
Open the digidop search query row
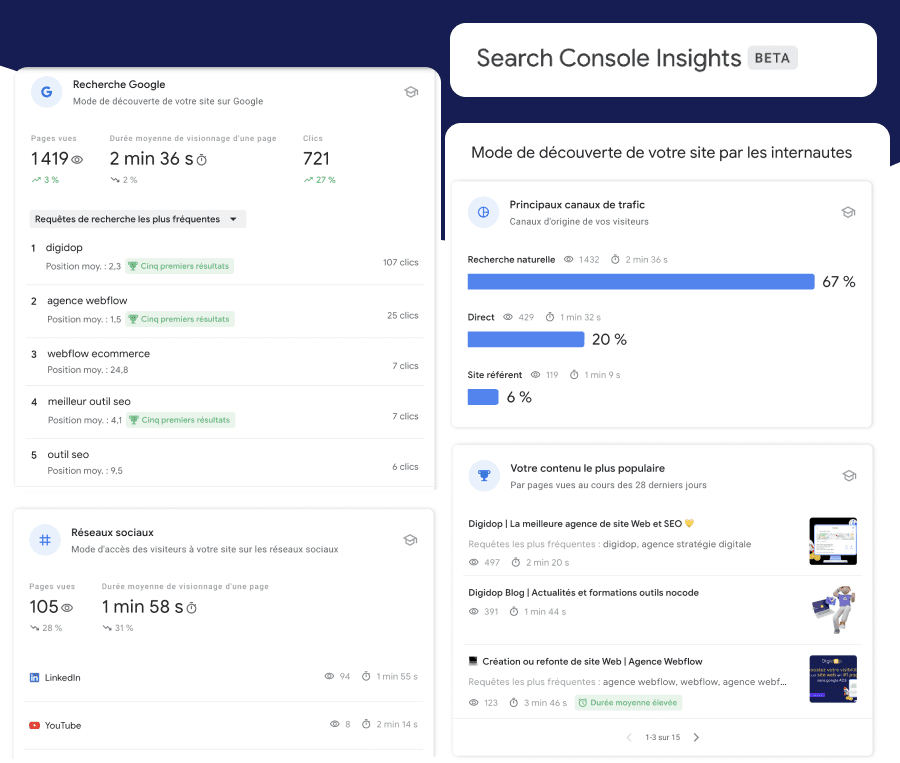pyautogui.click(x=225, y=257)
